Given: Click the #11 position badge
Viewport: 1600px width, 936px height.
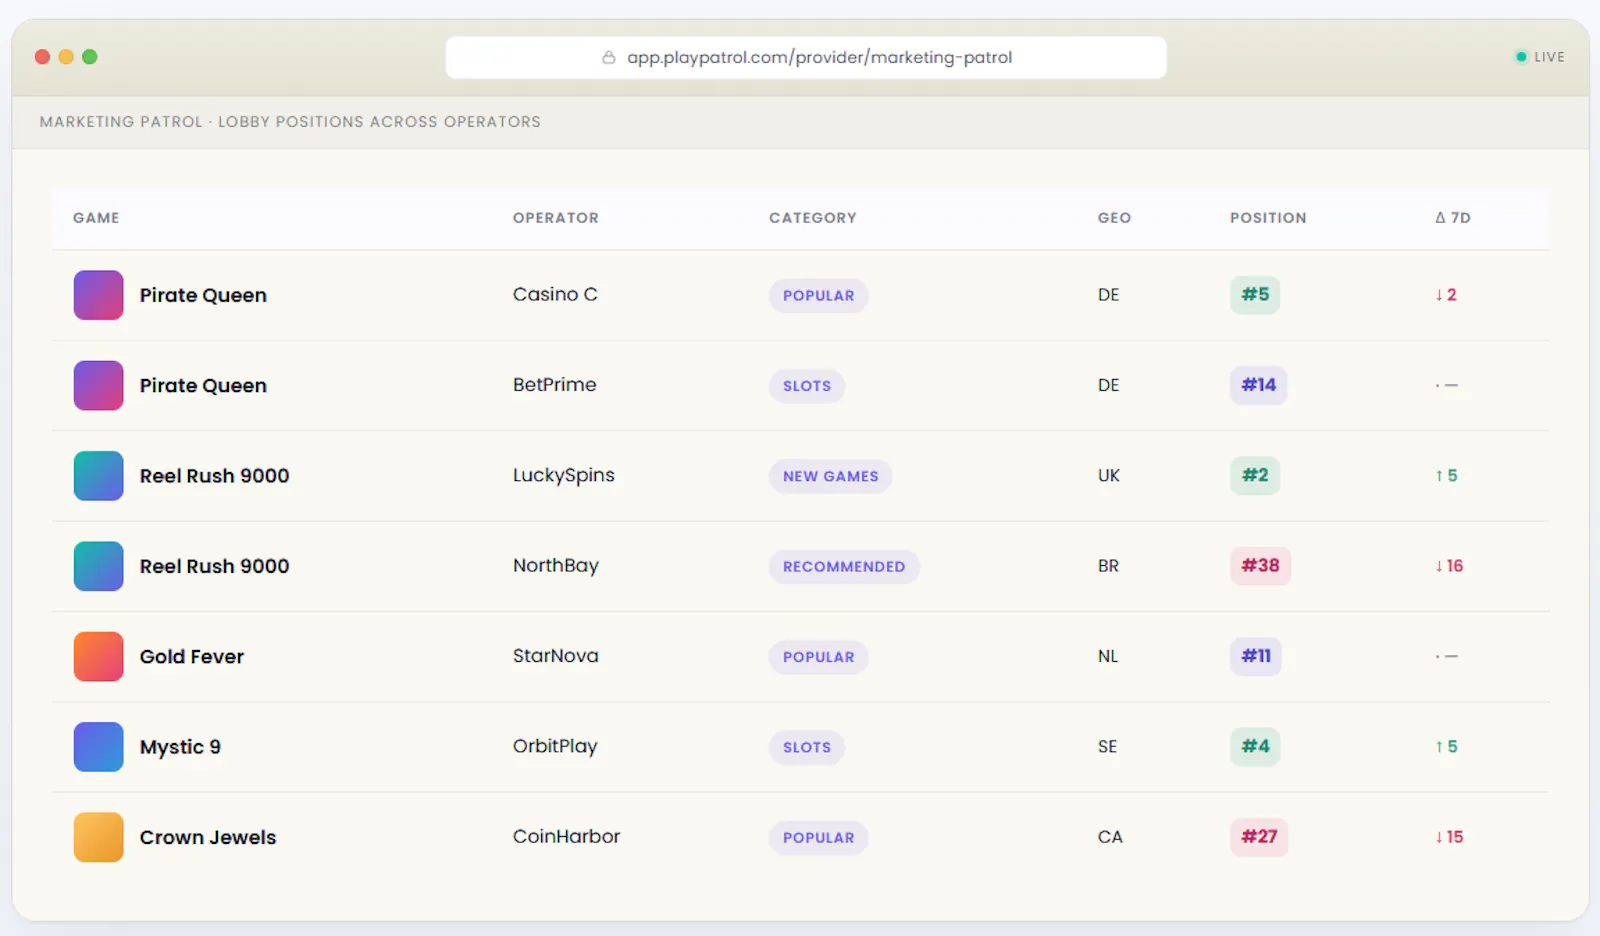Looking at the screenshot, I should 1256,656.
